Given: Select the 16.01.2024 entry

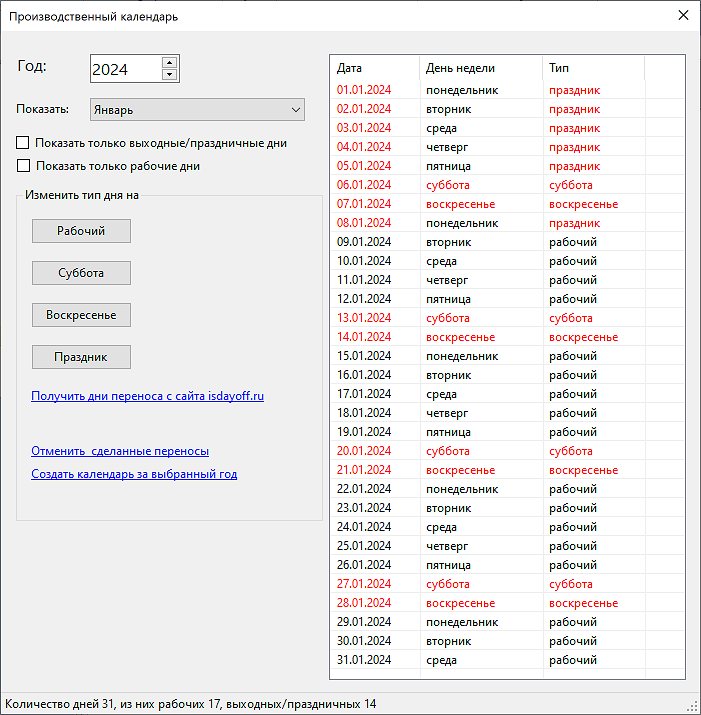Looking at the screenshot, I should [507, 375].
